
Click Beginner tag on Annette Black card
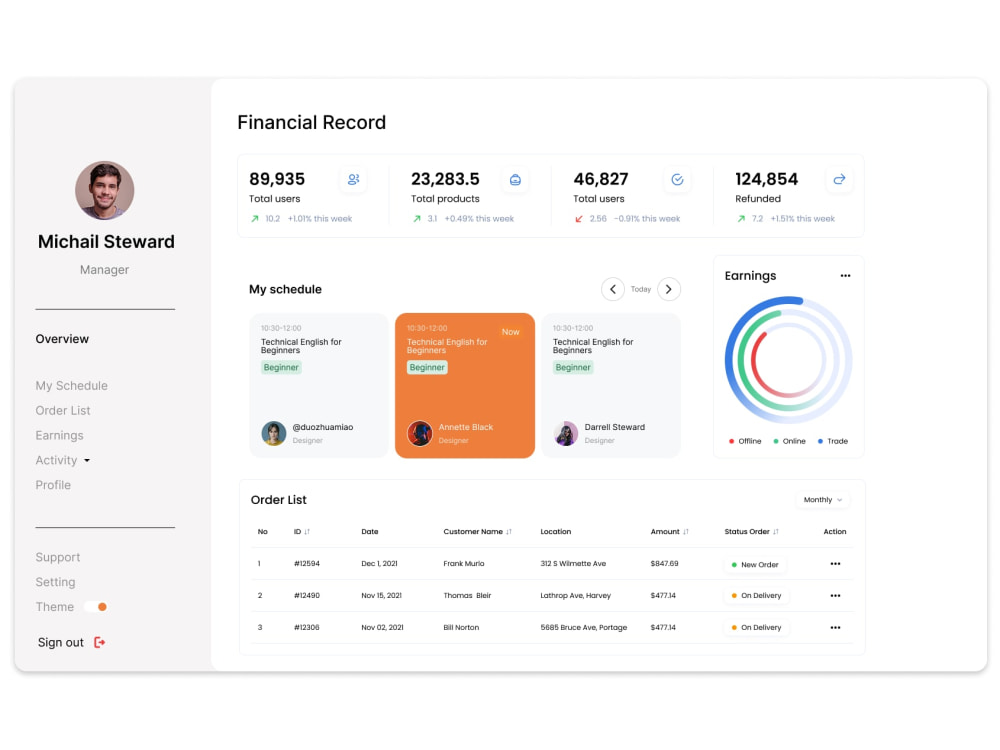click(x=427, y=367)
